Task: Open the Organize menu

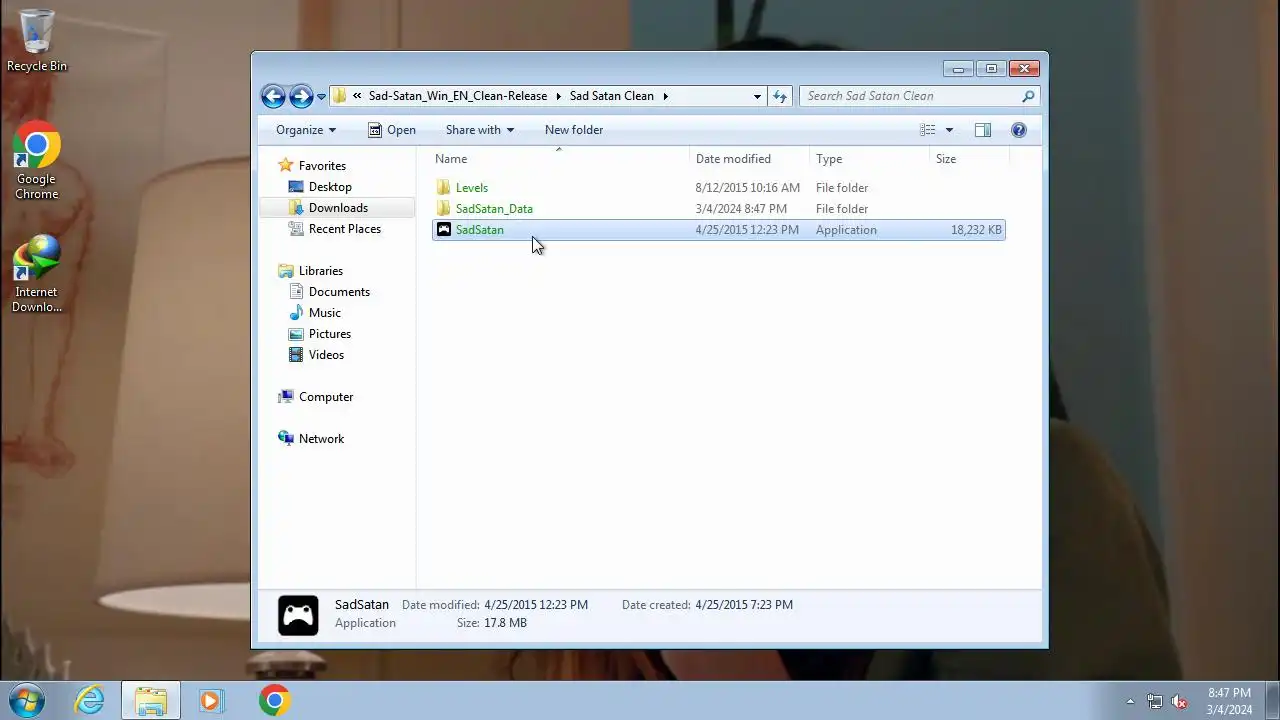Action: [x=306, y=130]
